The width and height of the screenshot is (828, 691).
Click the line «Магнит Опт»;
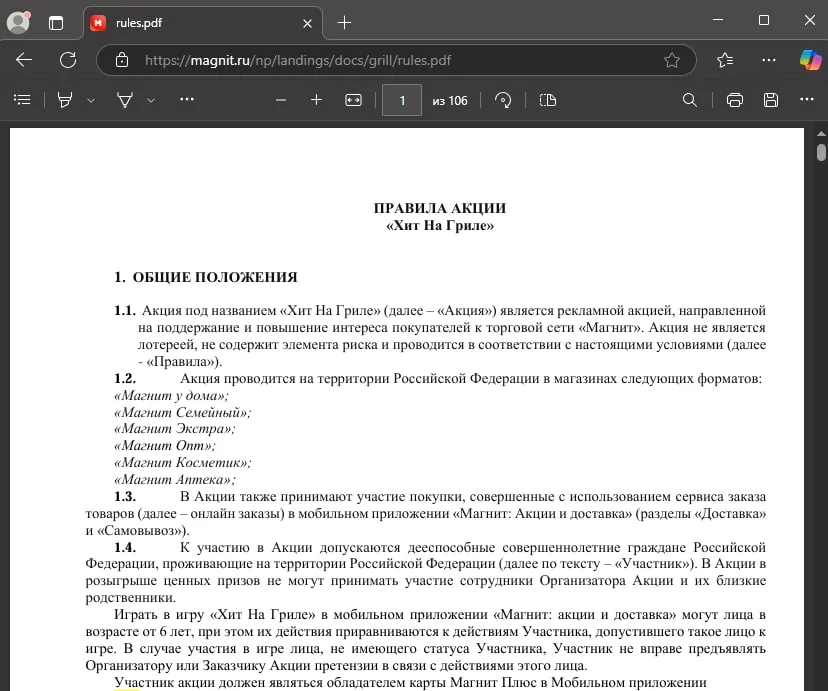coord(165,446)
